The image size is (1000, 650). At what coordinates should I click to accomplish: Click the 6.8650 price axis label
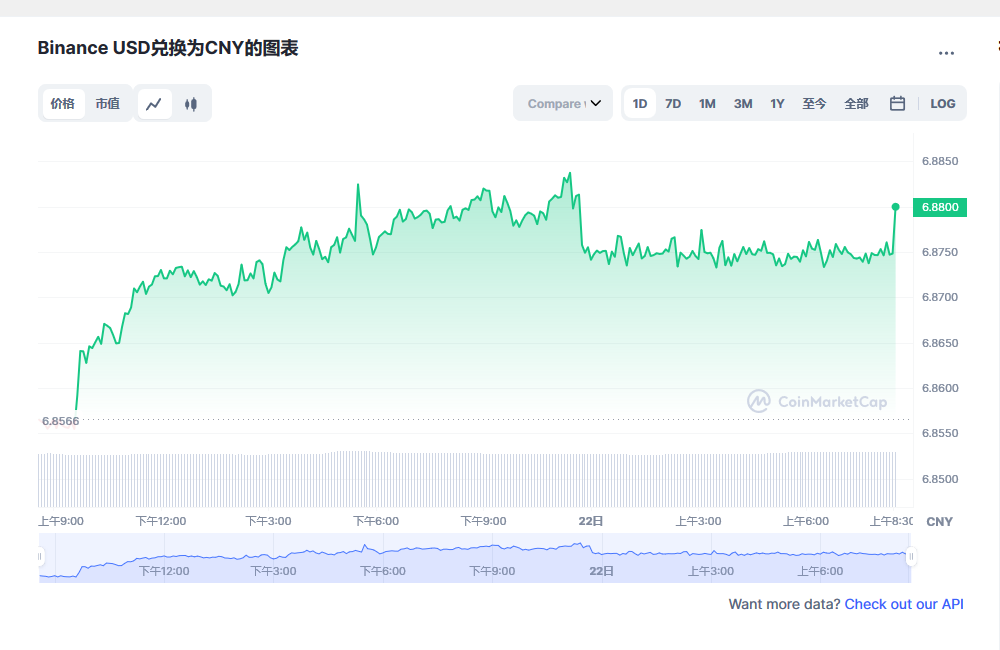pyautogui.click(x=940, y=343)
